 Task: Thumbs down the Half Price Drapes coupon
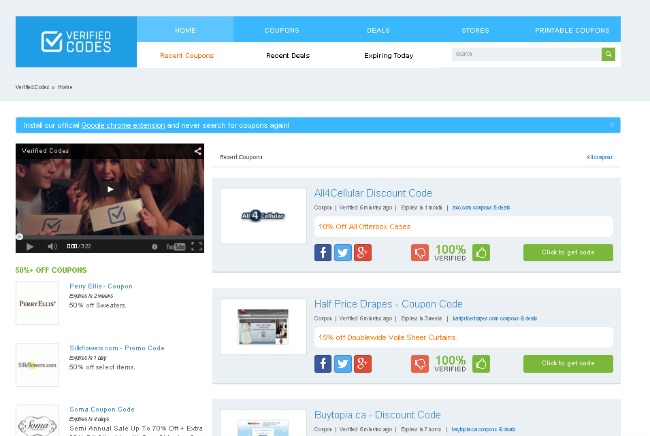[x=420, y=364]
